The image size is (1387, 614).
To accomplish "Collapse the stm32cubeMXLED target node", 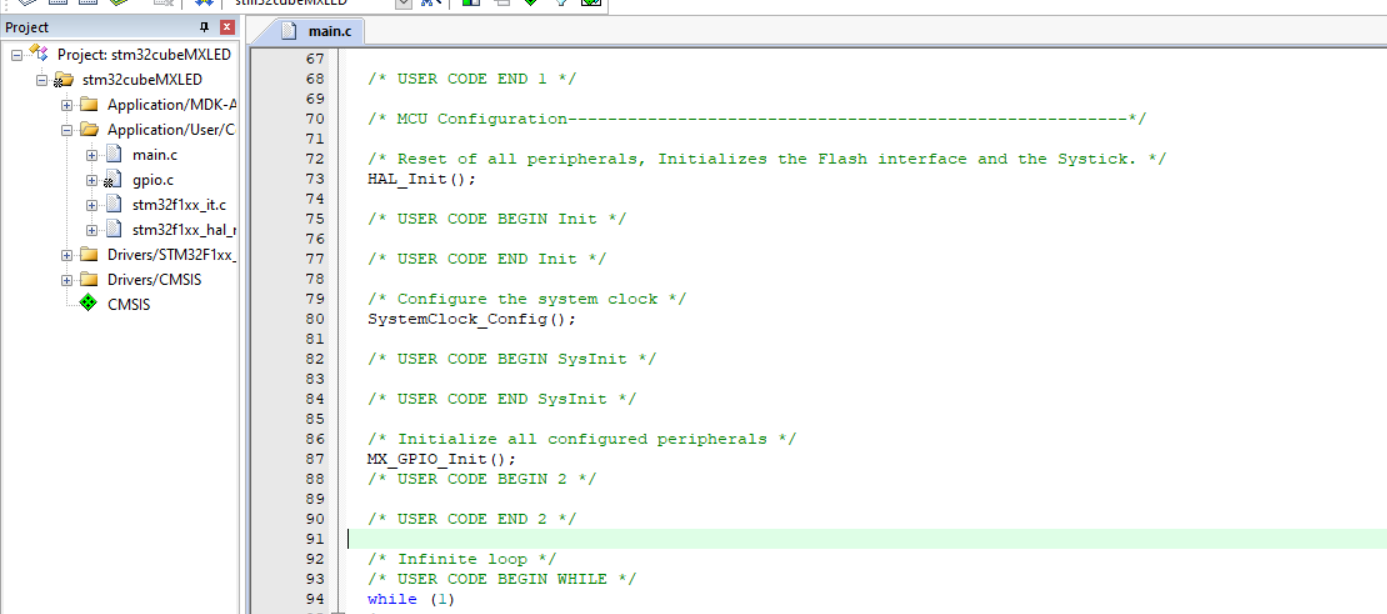I will [x=42, y=79].
